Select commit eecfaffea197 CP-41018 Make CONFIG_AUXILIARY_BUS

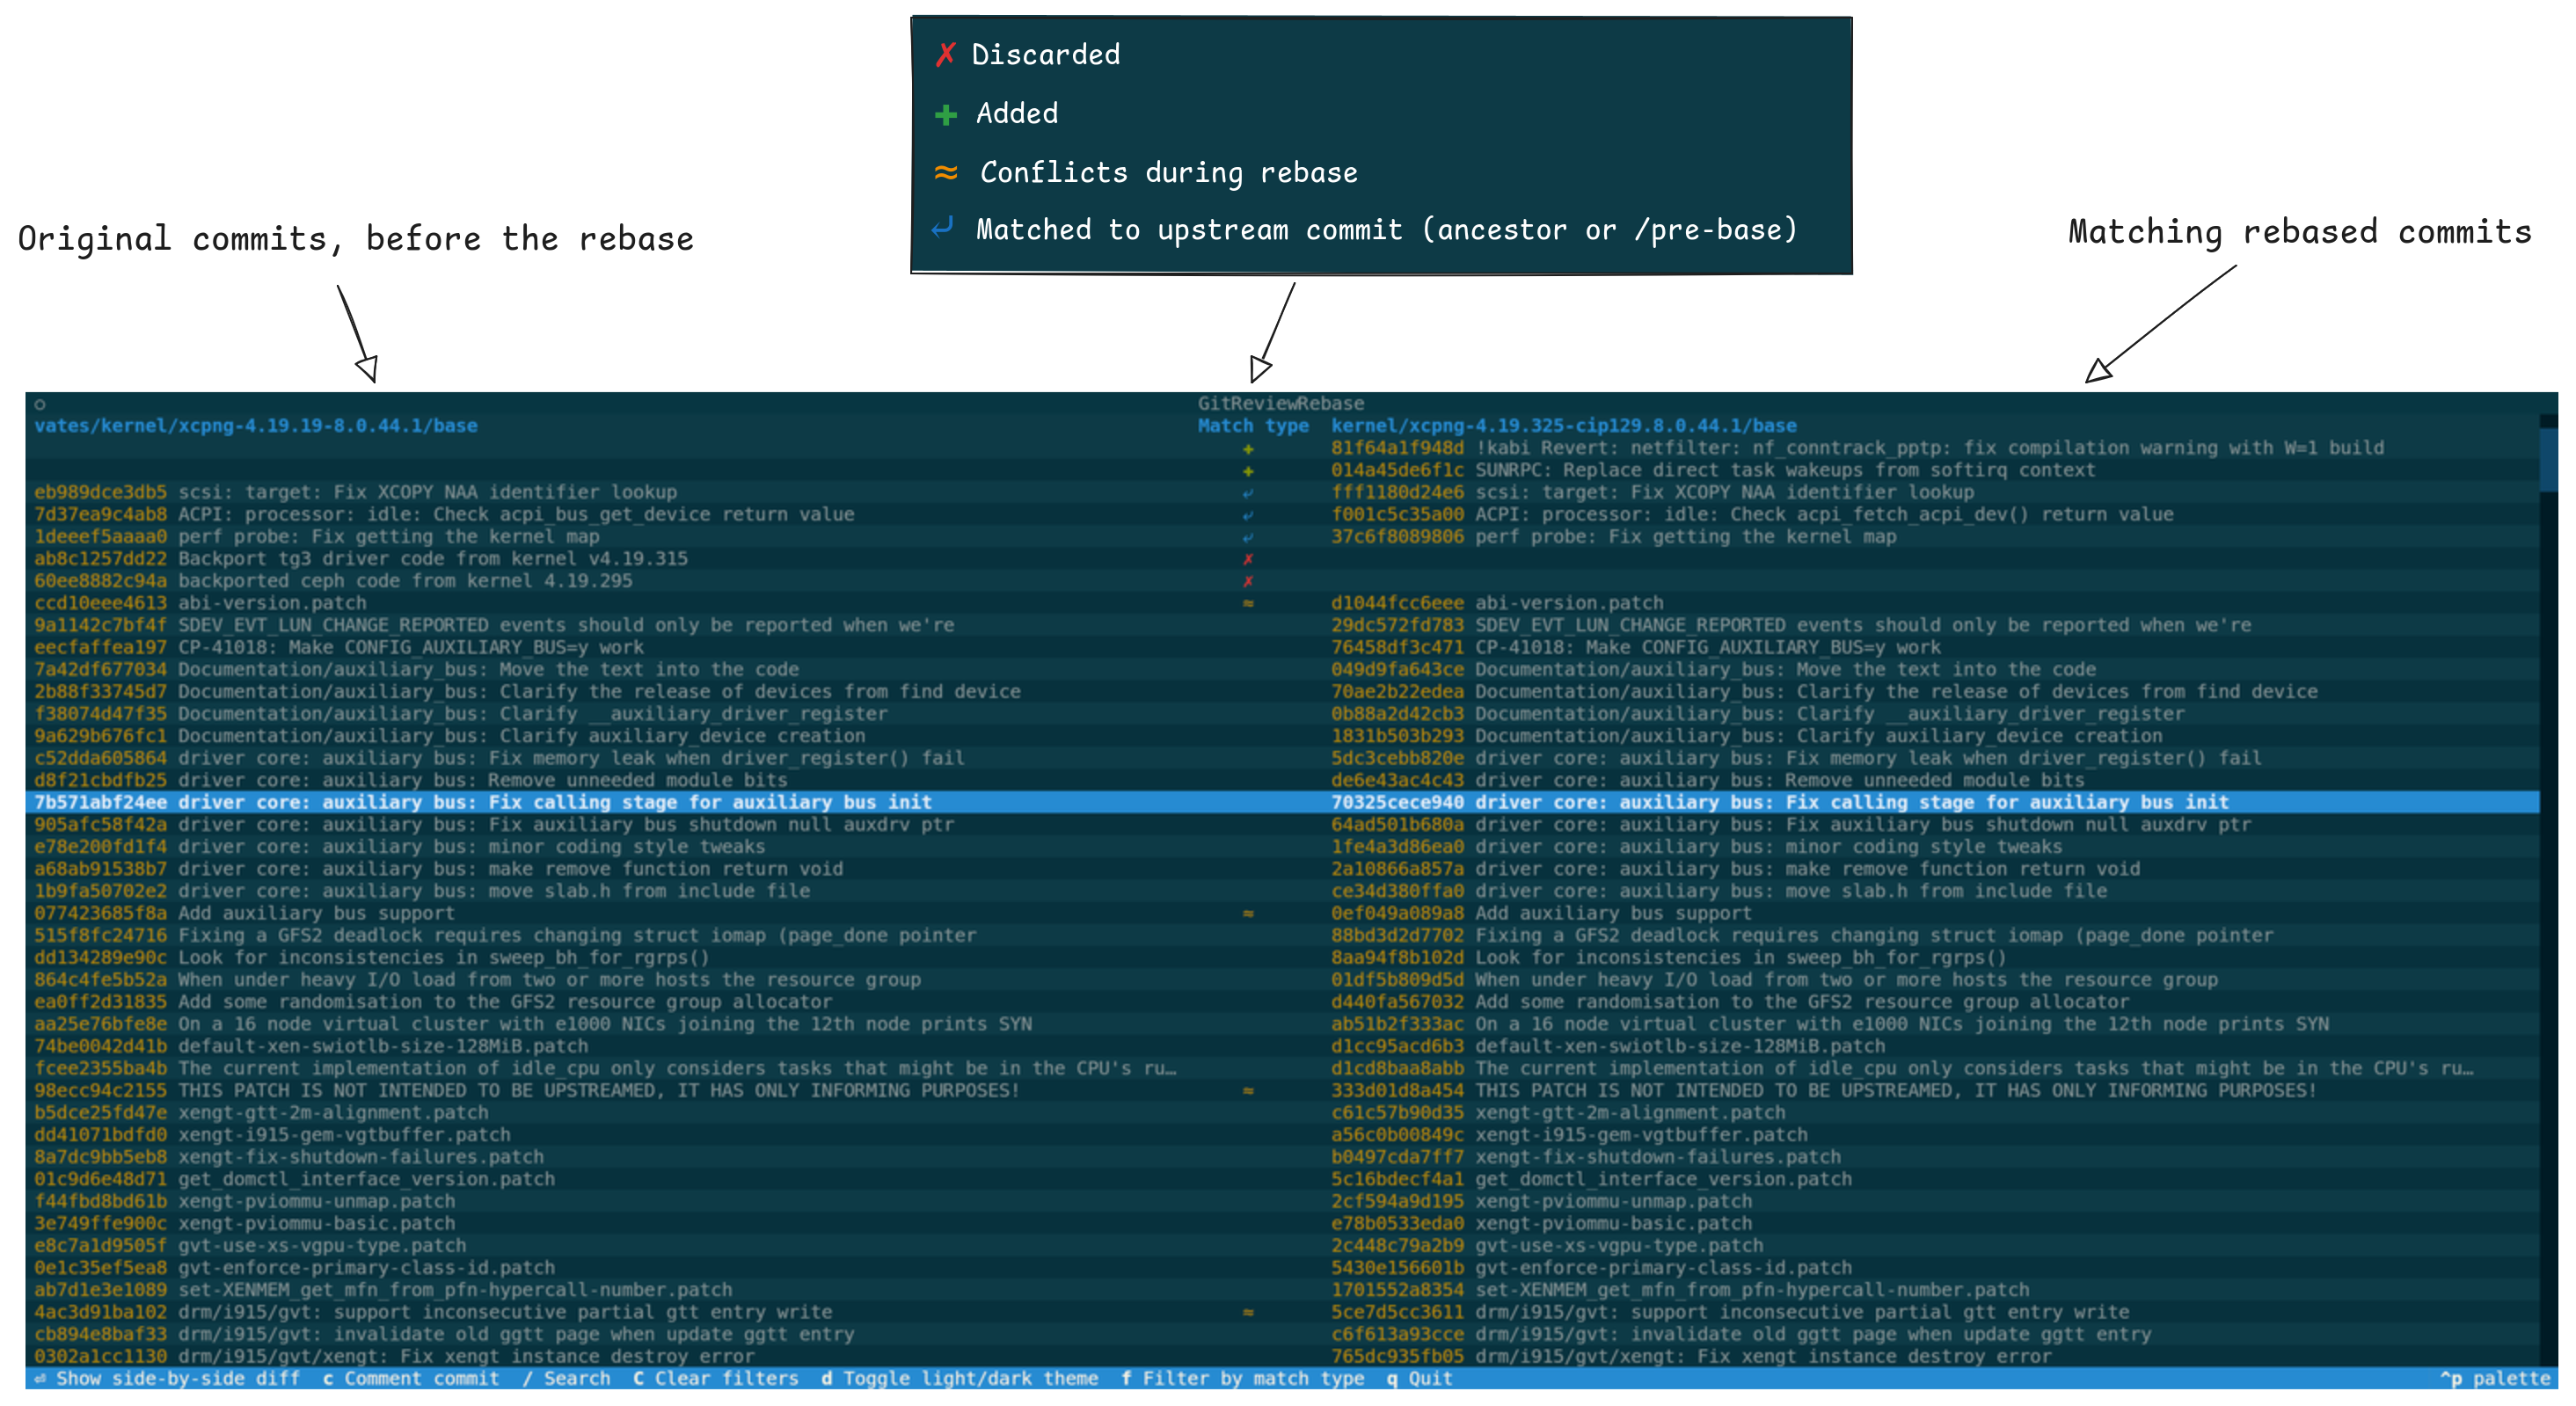tap(339, 647)
